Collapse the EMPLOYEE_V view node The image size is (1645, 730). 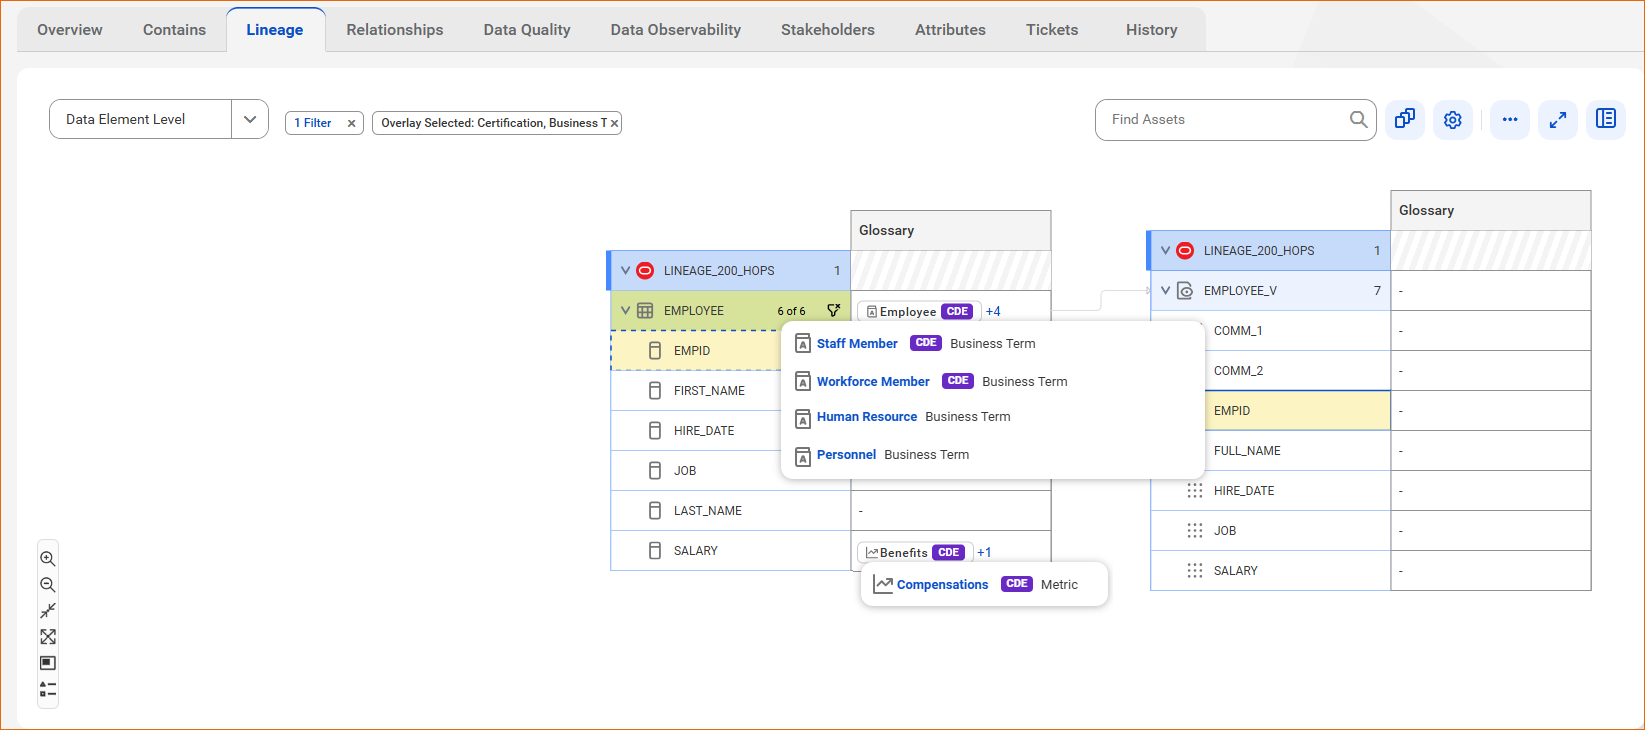click(x=1165, y=290)
